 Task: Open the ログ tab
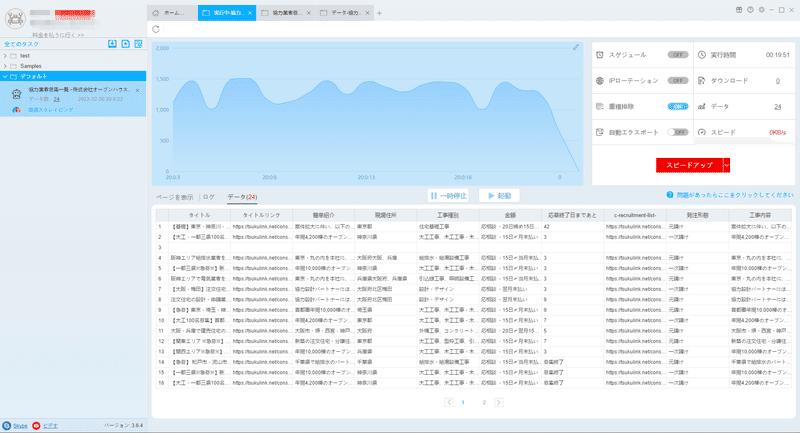click(x=209, y=197)
